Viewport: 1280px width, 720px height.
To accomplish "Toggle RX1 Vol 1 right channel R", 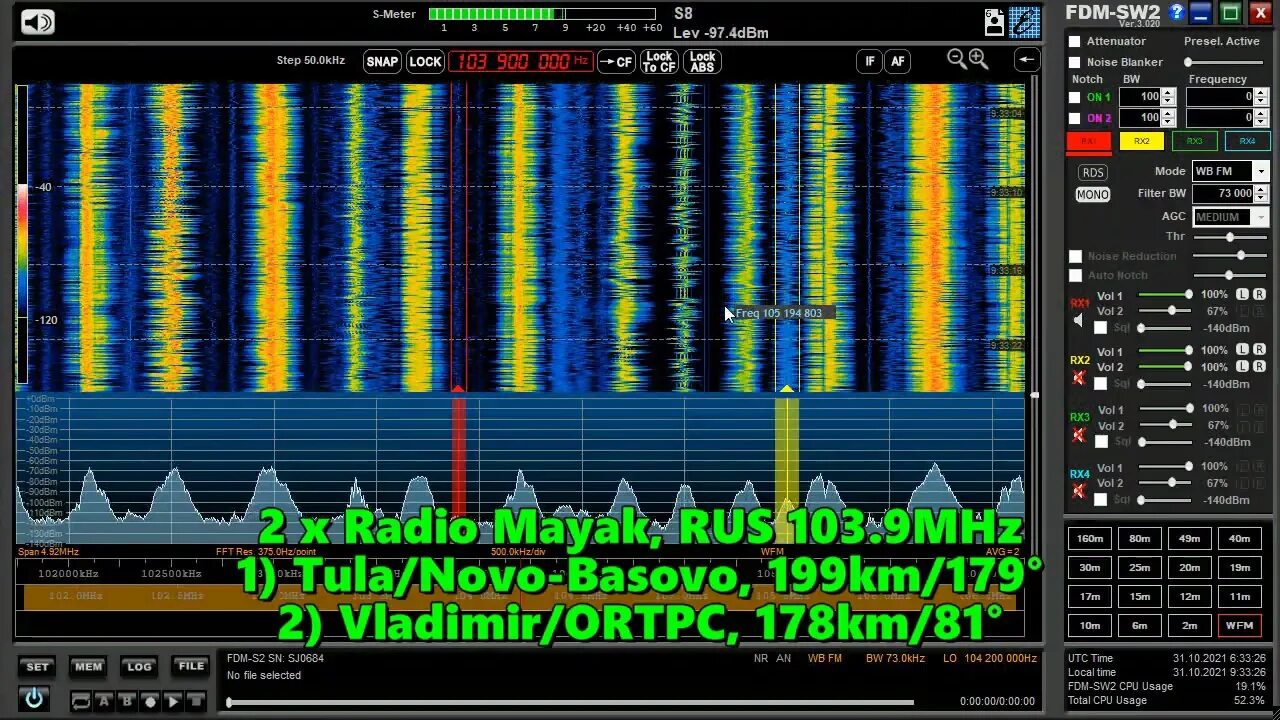I will (x=1259, y=295).
